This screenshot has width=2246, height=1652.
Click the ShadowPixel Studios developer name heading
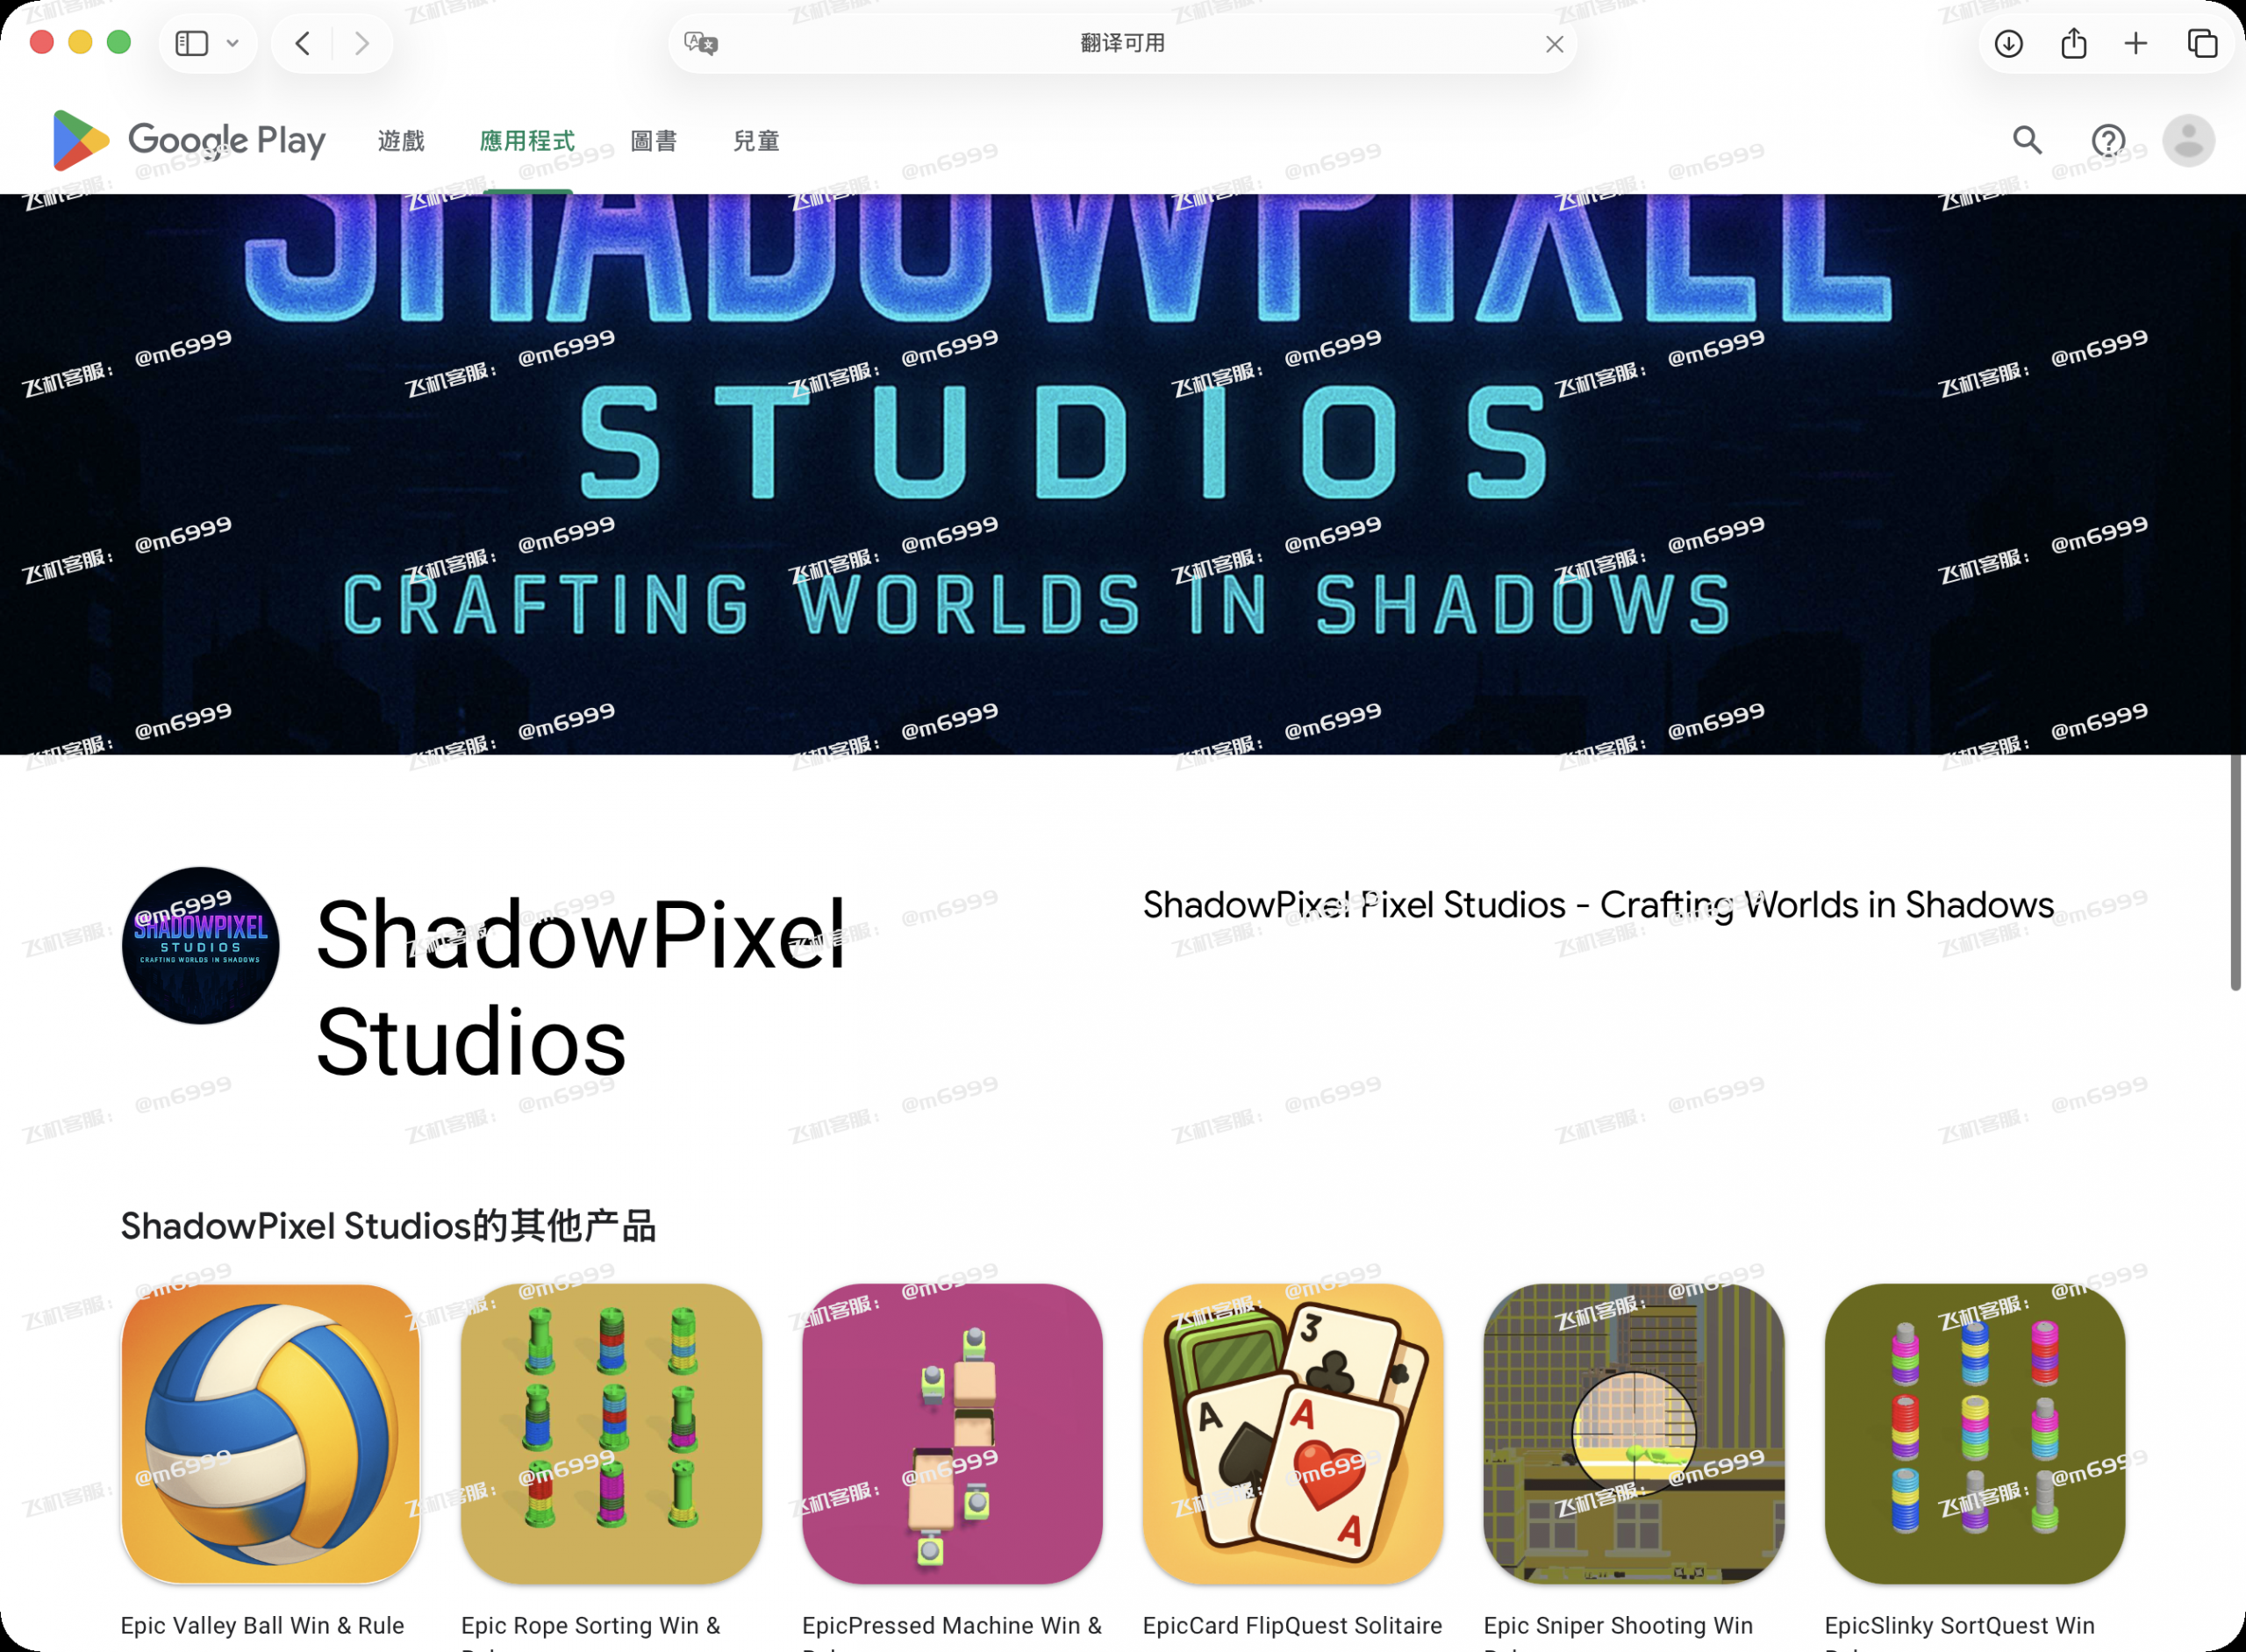581,988
